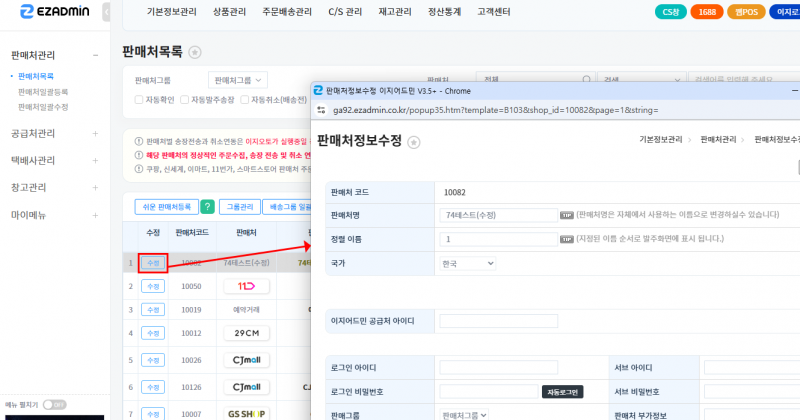The width and height of the screenshot is (800, 420).
Task: Click into the 로그인 아이디 input field
Action: coord(498,367)
